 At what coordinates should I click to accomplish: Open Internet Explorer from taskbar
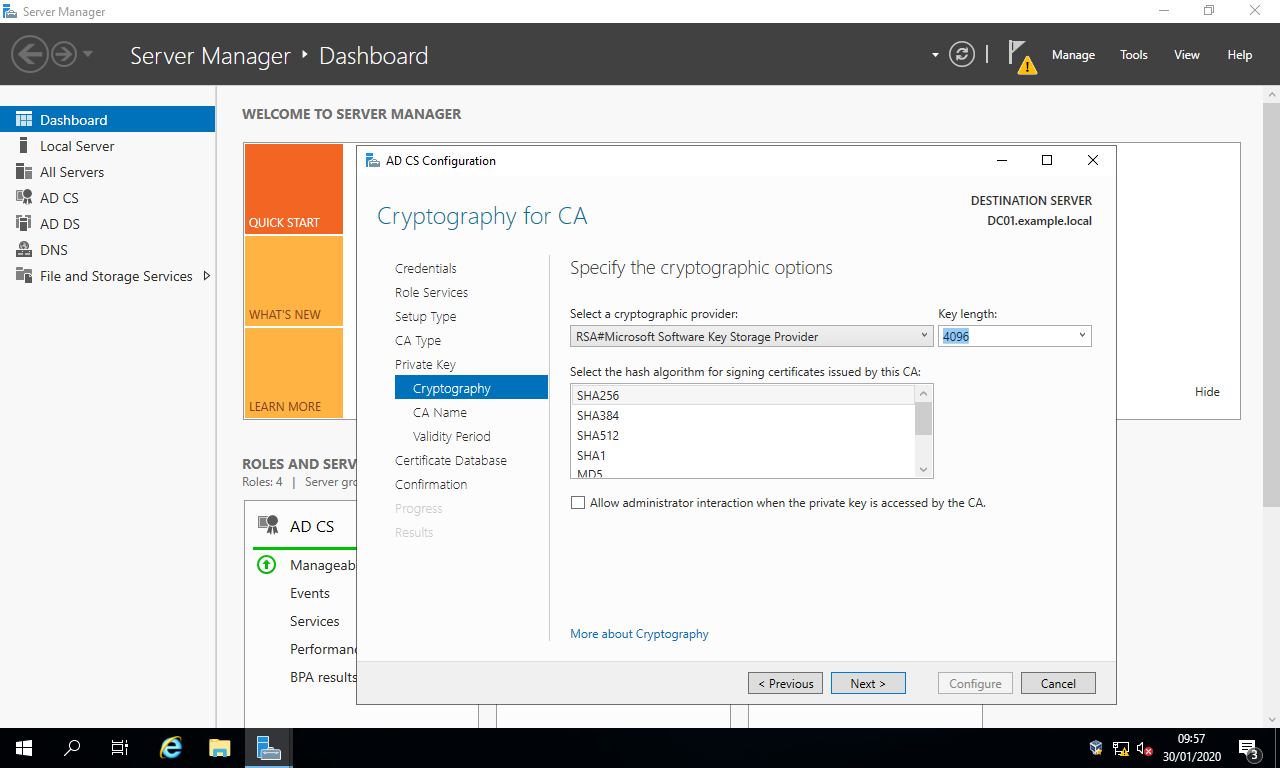(x=172, y=747)
